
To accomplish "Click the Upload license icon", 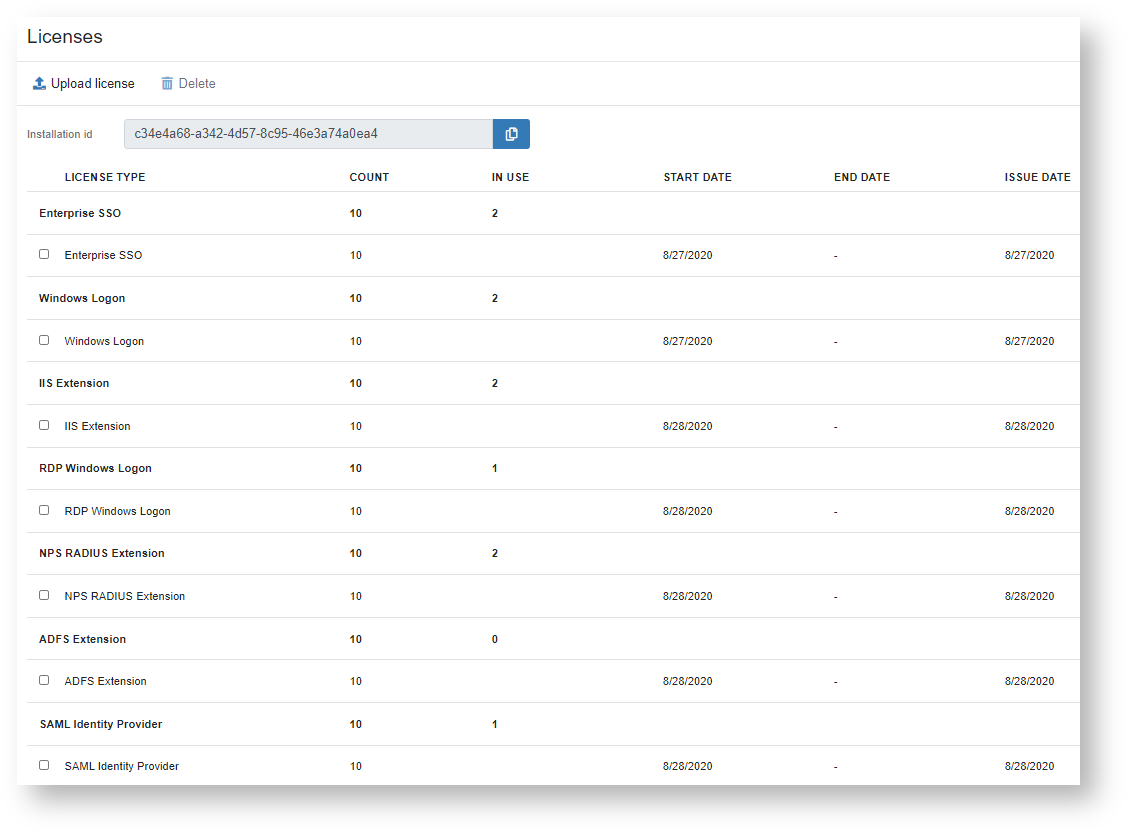I will [39, 84].
